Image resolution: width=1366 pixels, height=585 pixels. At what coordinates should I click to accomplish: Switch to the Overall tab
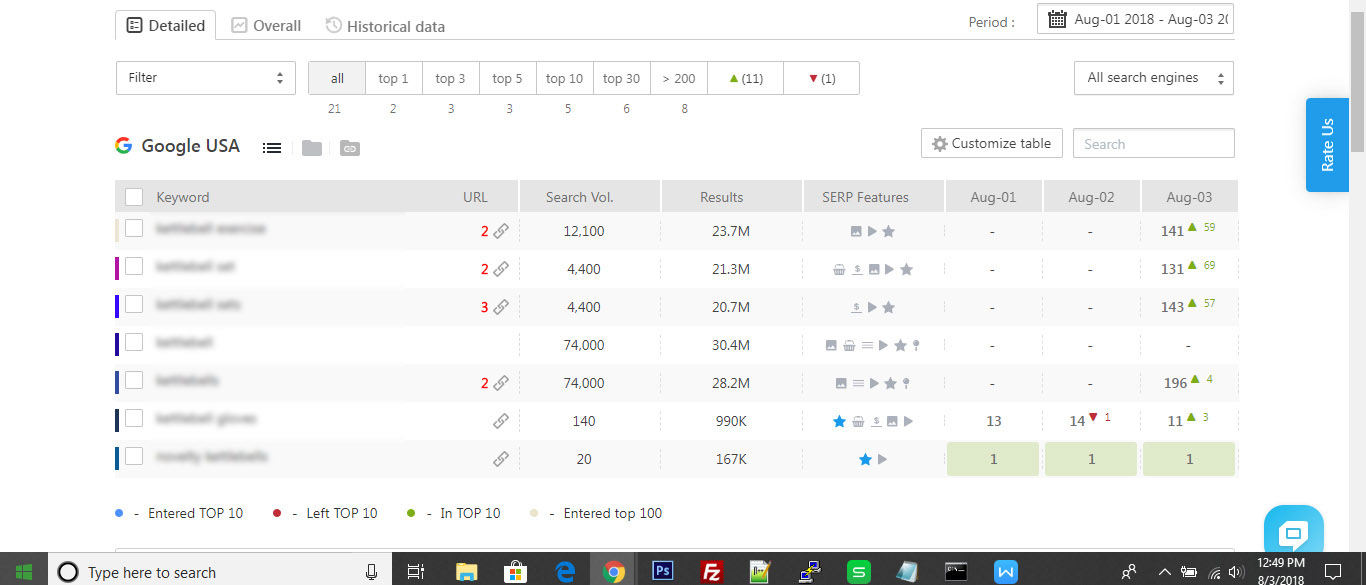pyautogui.click(x=266, y=26)
